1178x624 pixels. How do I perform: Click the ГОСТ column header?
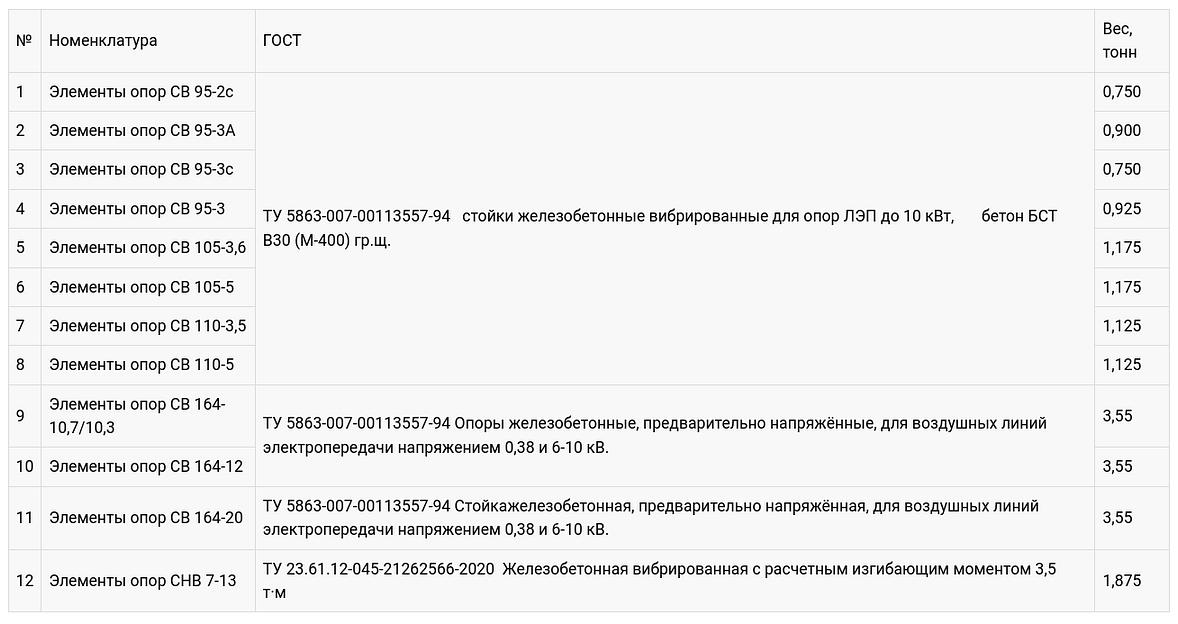(x=282, y=41)
